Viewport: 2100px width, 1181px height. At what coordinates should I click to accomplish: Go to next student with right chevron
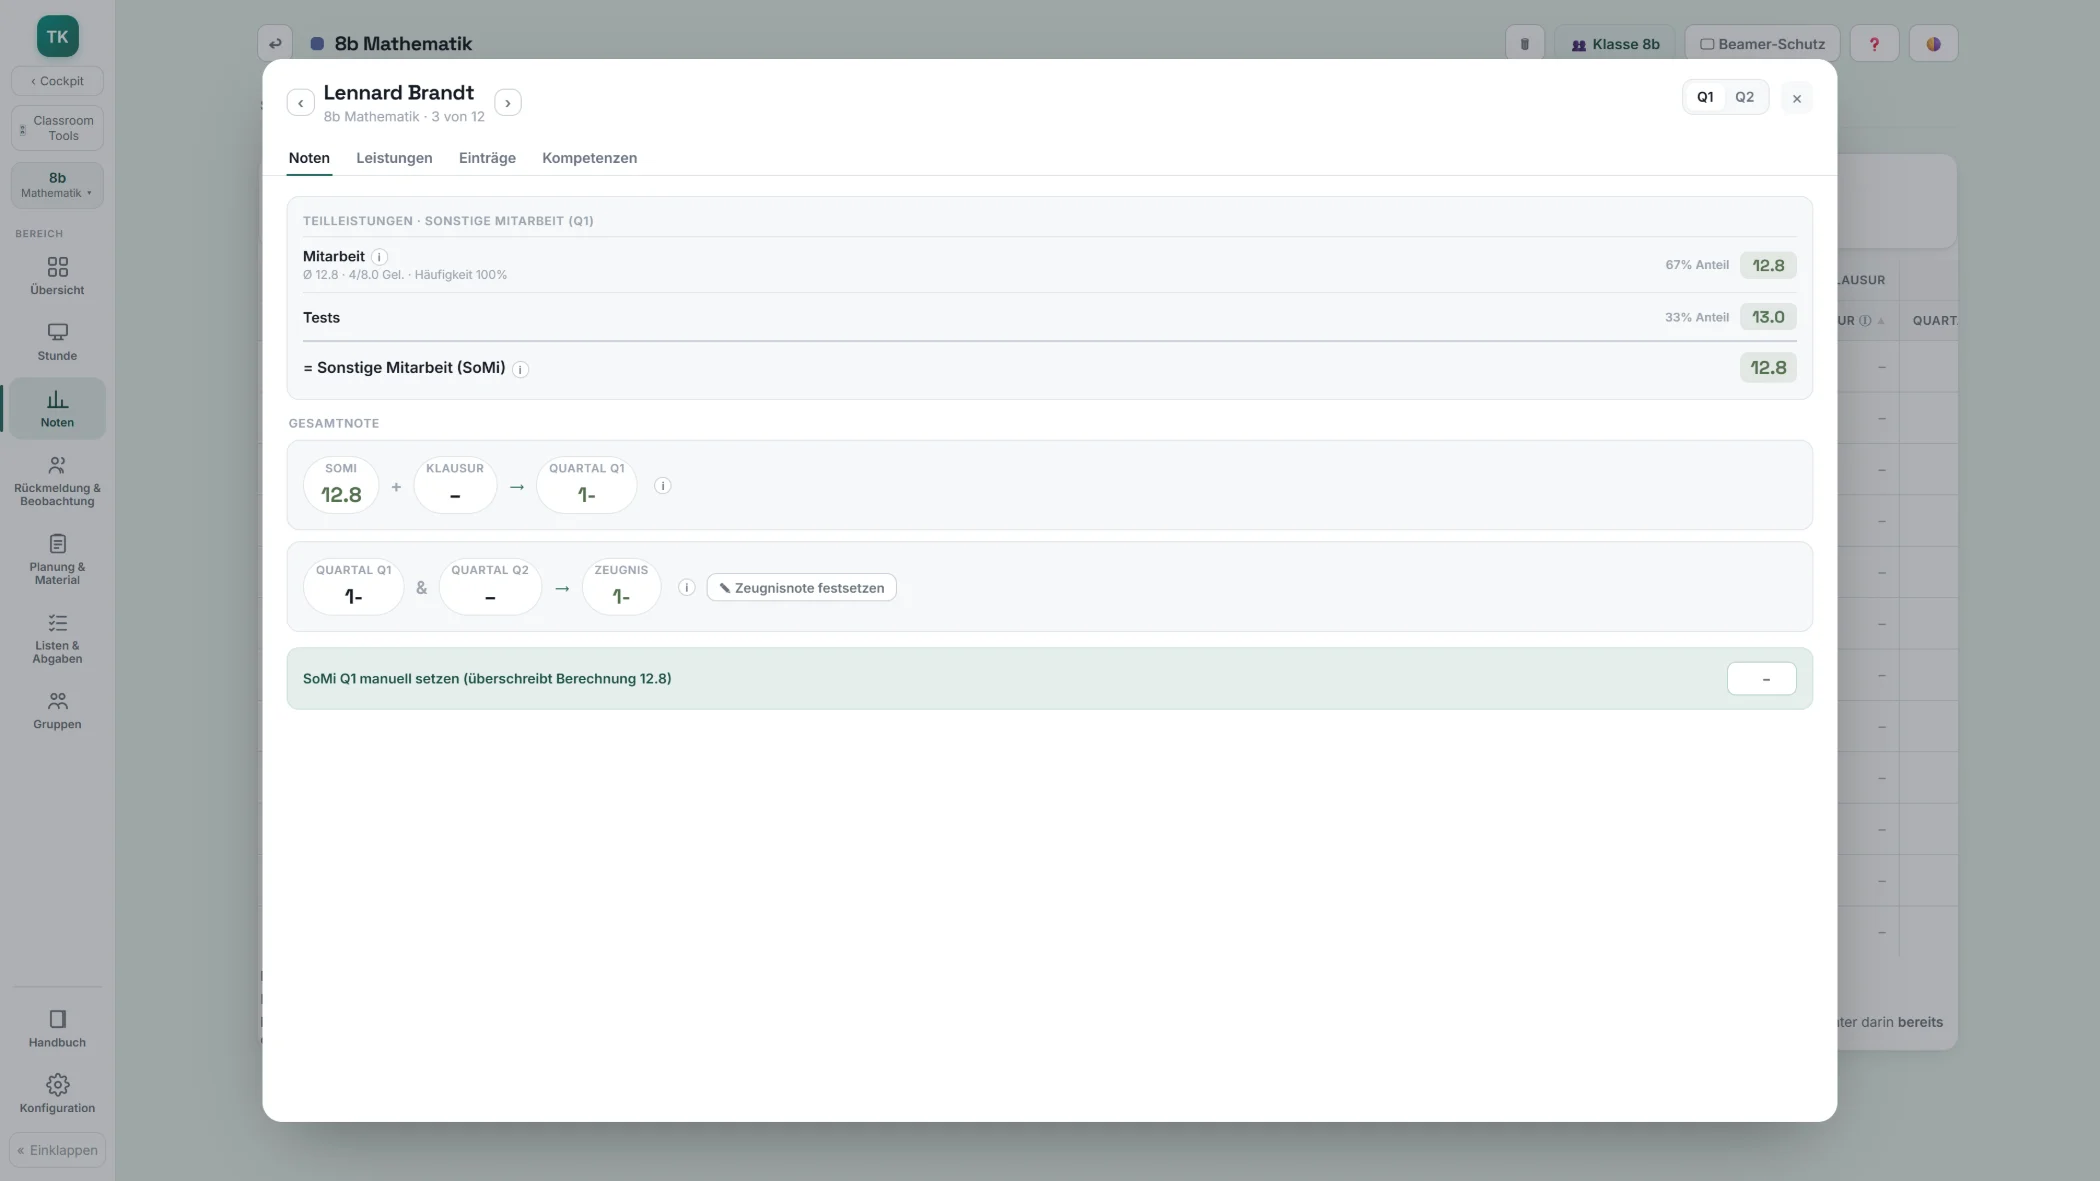(x=508, y=103)
